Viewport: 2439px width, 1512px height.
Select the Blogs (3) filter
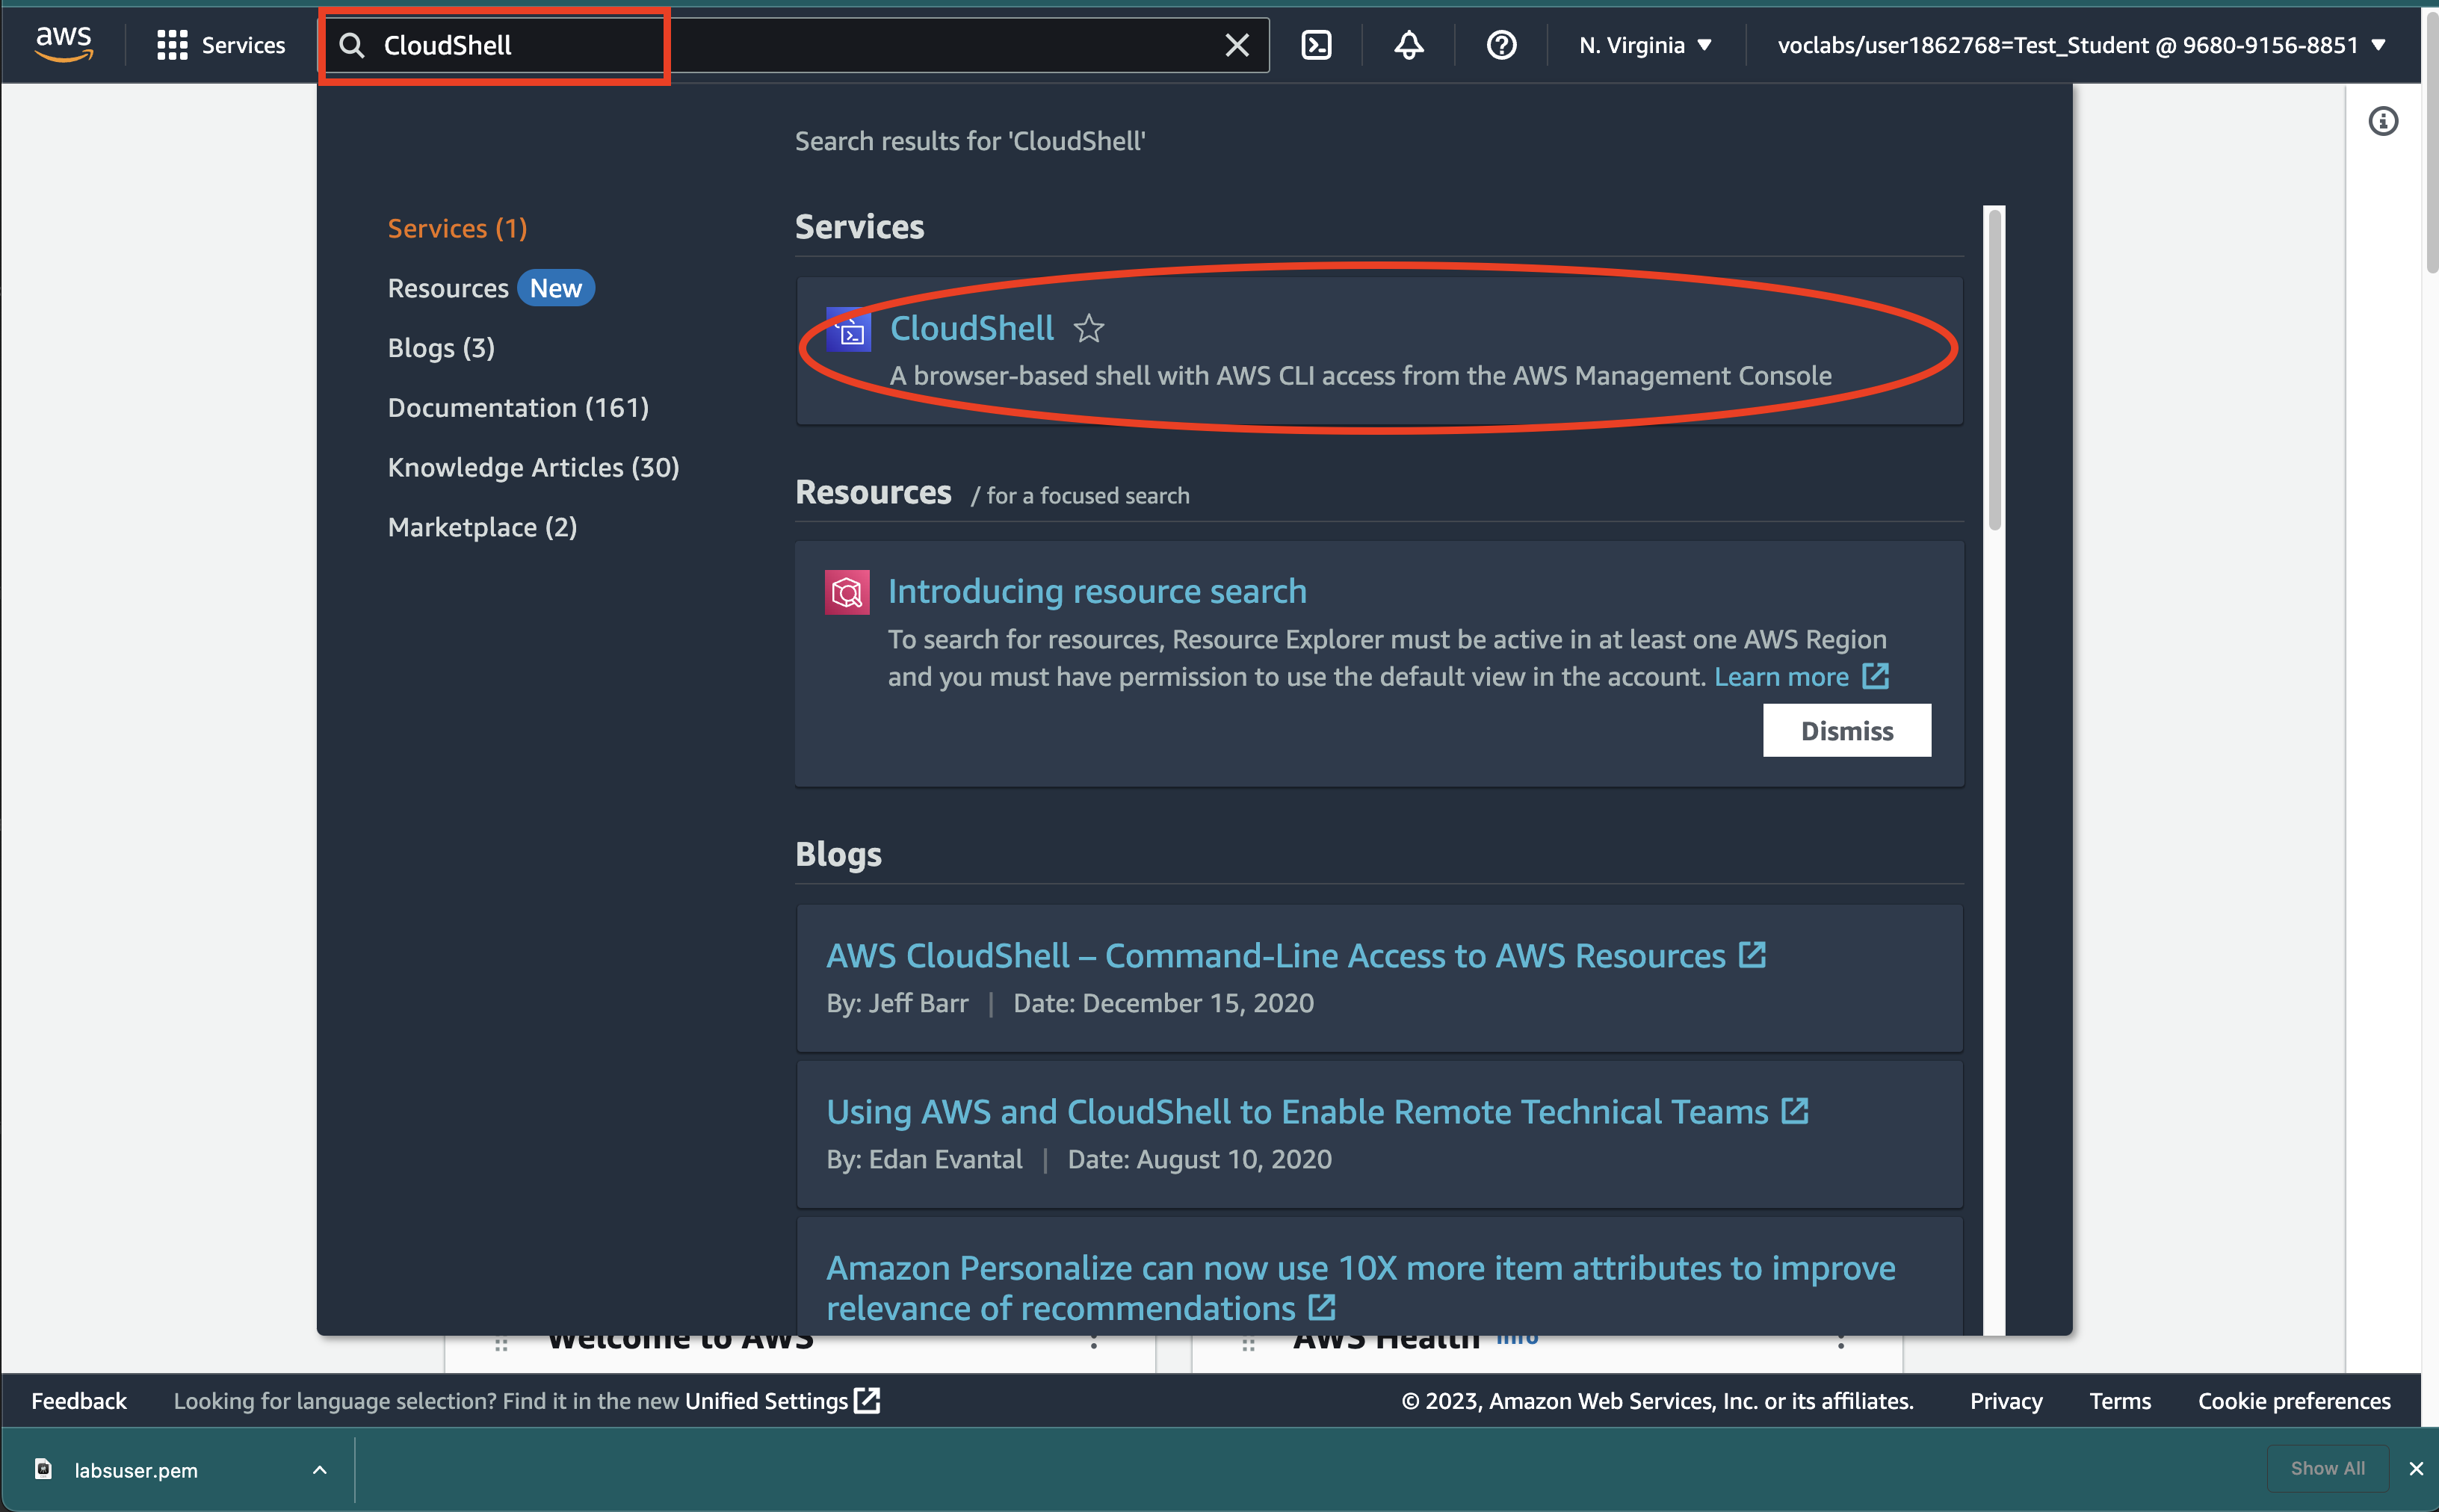tap(441, 348)
